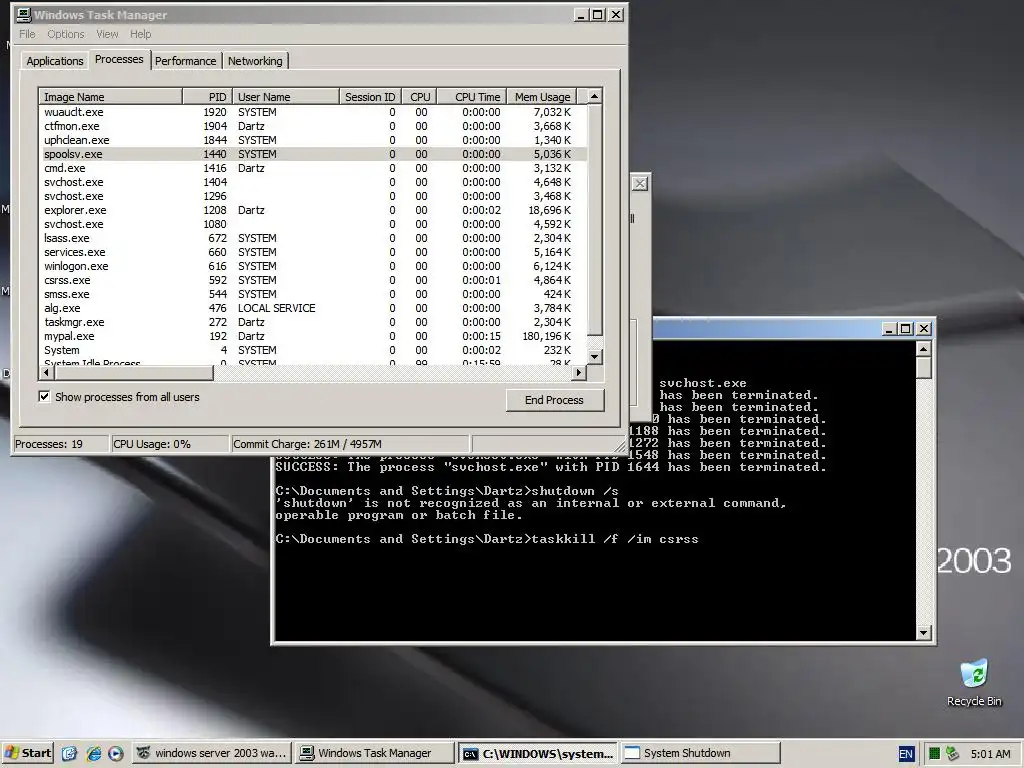Viewport: 1024px width, 768px height.
Task: Select the services.exe process row
Action: [x=313, y=252]
